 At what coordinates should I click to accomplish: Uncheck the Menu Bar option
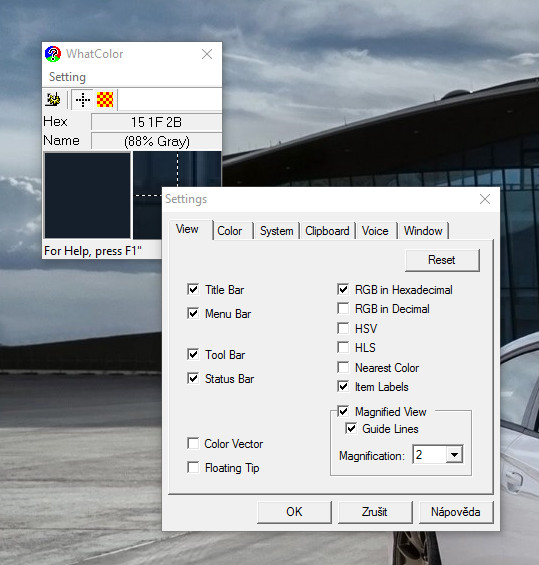coord(193,313)
